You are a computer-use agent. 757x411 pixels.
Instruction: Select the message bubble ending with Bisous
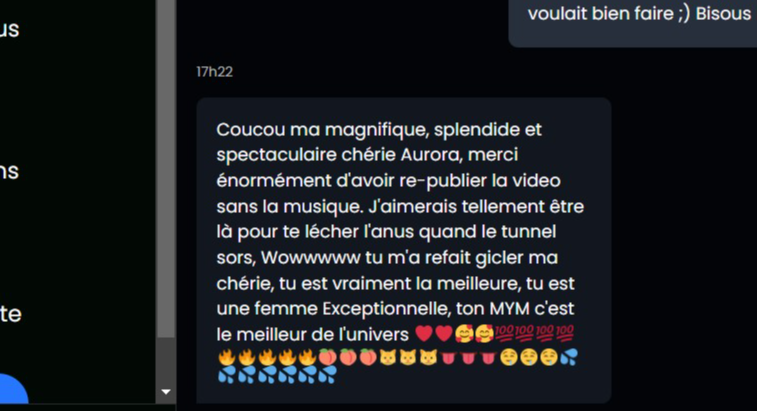point(633,23)
